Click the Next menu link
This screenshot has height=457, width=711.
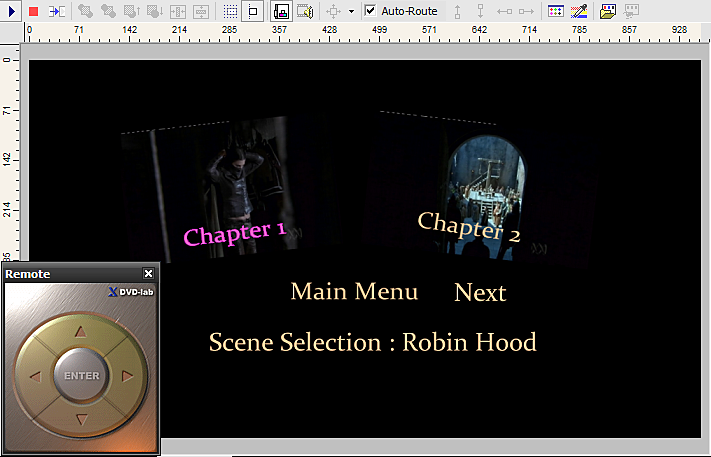point(480,292)
